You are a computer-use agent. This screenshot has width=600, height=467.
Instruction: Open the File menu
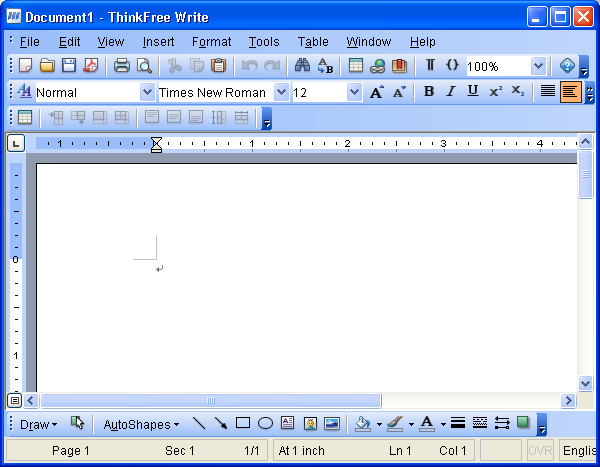tap(29, 42)
